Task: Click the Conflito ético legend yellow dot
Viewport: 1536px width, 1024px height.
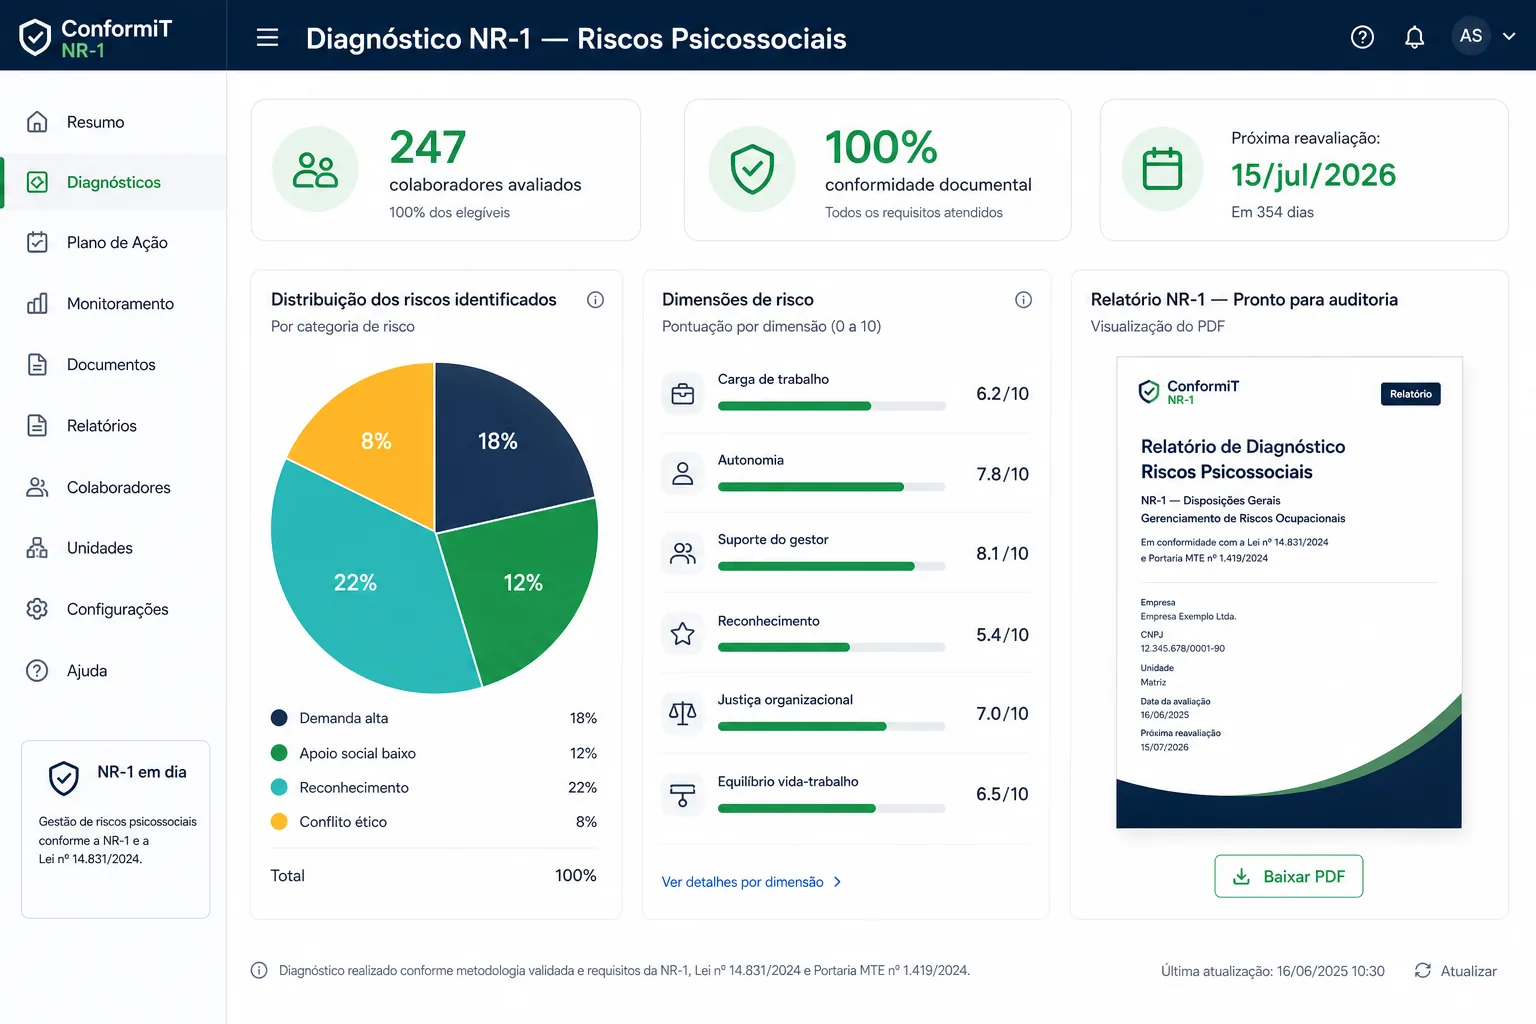Action: click(x=279, y=822)
